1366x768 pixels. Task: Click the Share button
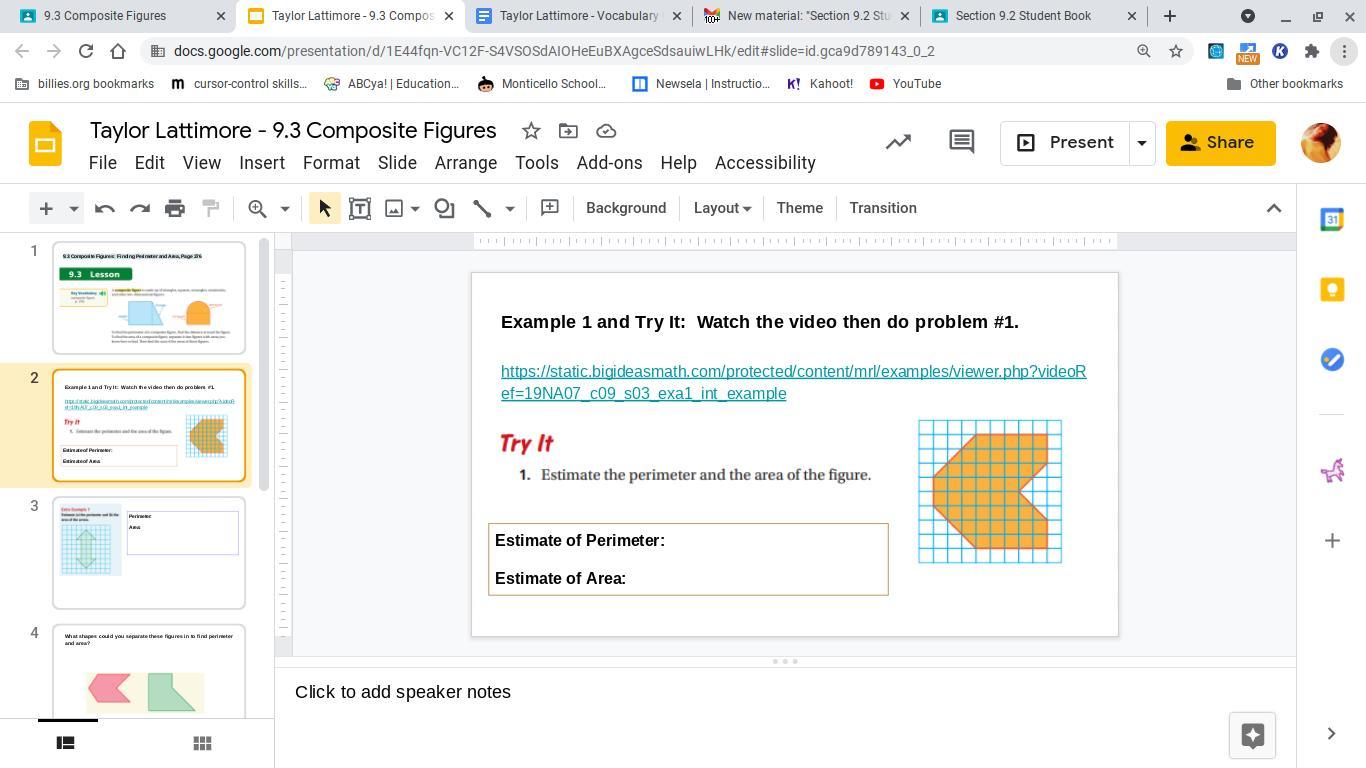coord(1220,143)
